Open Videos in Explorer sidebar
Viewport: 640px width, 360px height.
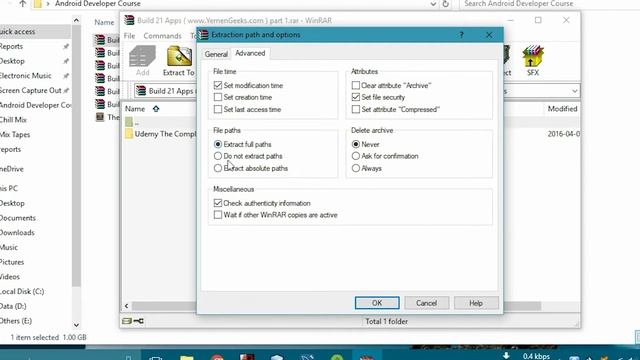(x=10, y=277)
